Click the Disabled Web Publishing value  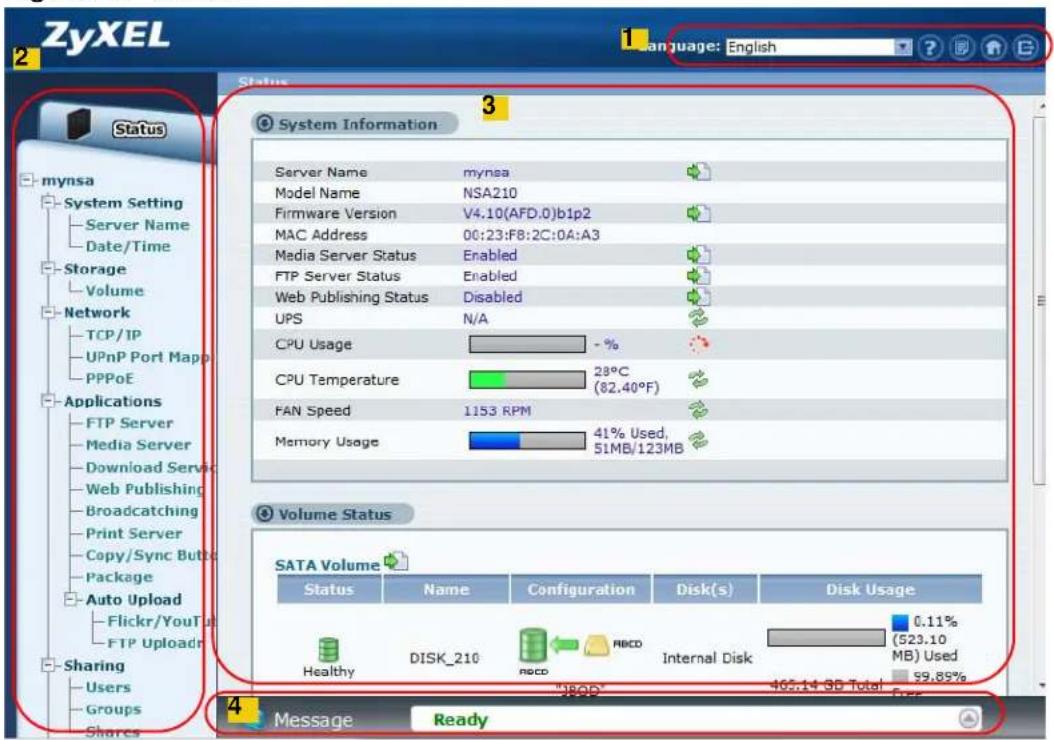click(x=492, y=297)
